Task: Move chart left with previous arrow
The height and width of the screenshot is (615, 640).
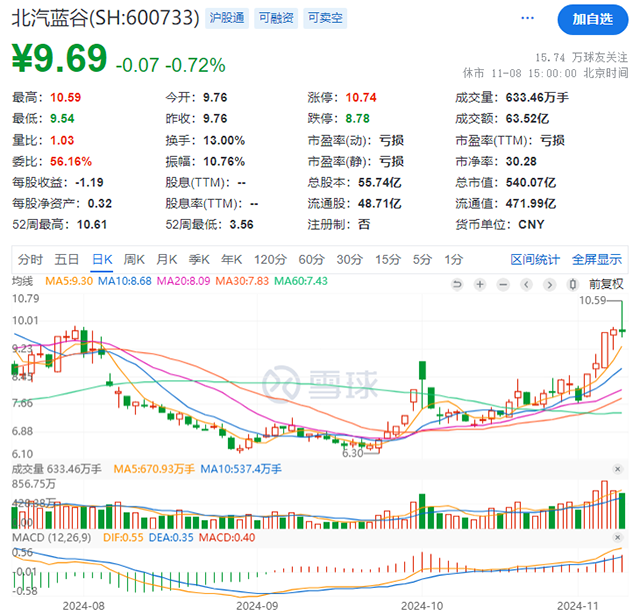Action: [x=527, y=284]
